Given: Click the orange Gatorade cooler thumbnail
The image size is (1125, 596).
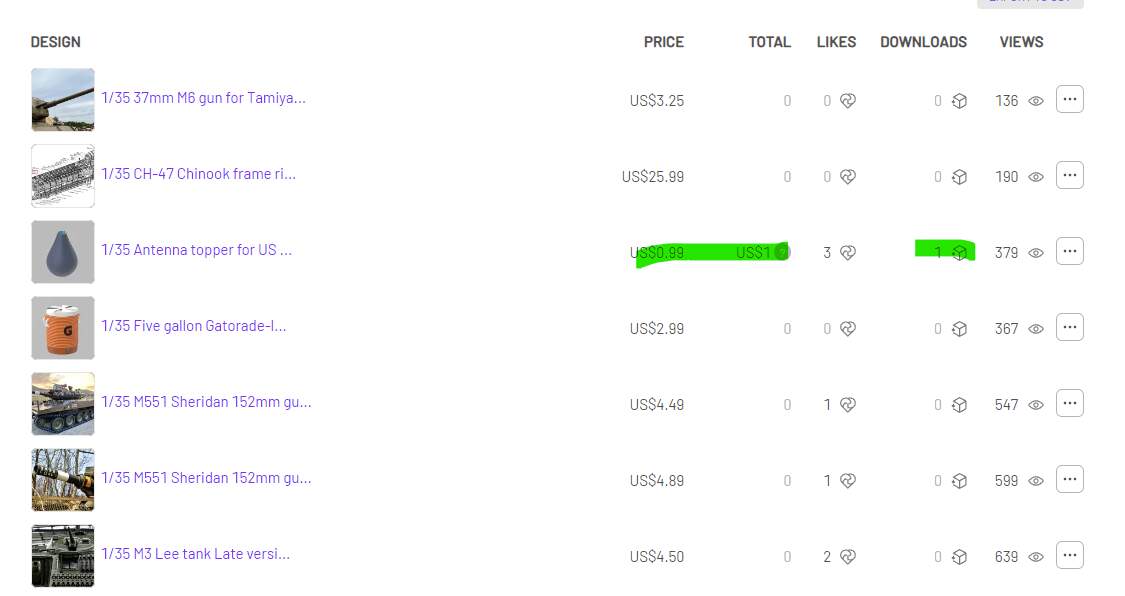Looking at the screenshot, I should (63, 328).
